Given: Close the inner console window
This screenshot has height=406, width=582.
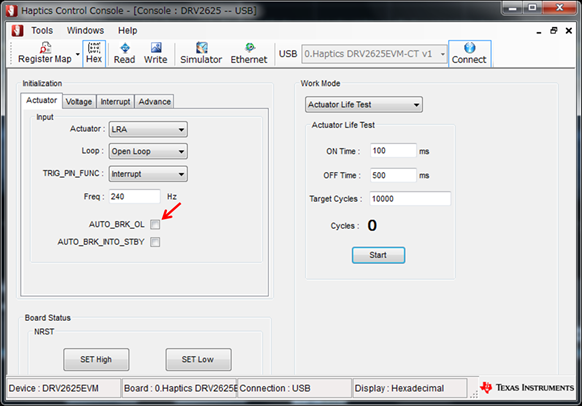Looking at the screenshot, I should pos(569,30).
